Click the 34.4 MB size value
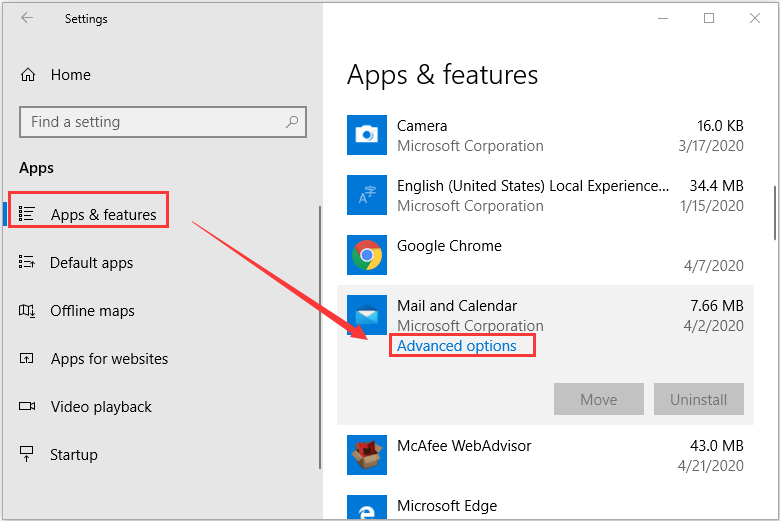The image size is (780, 521). pyautogui.click(x=716, y=186)
